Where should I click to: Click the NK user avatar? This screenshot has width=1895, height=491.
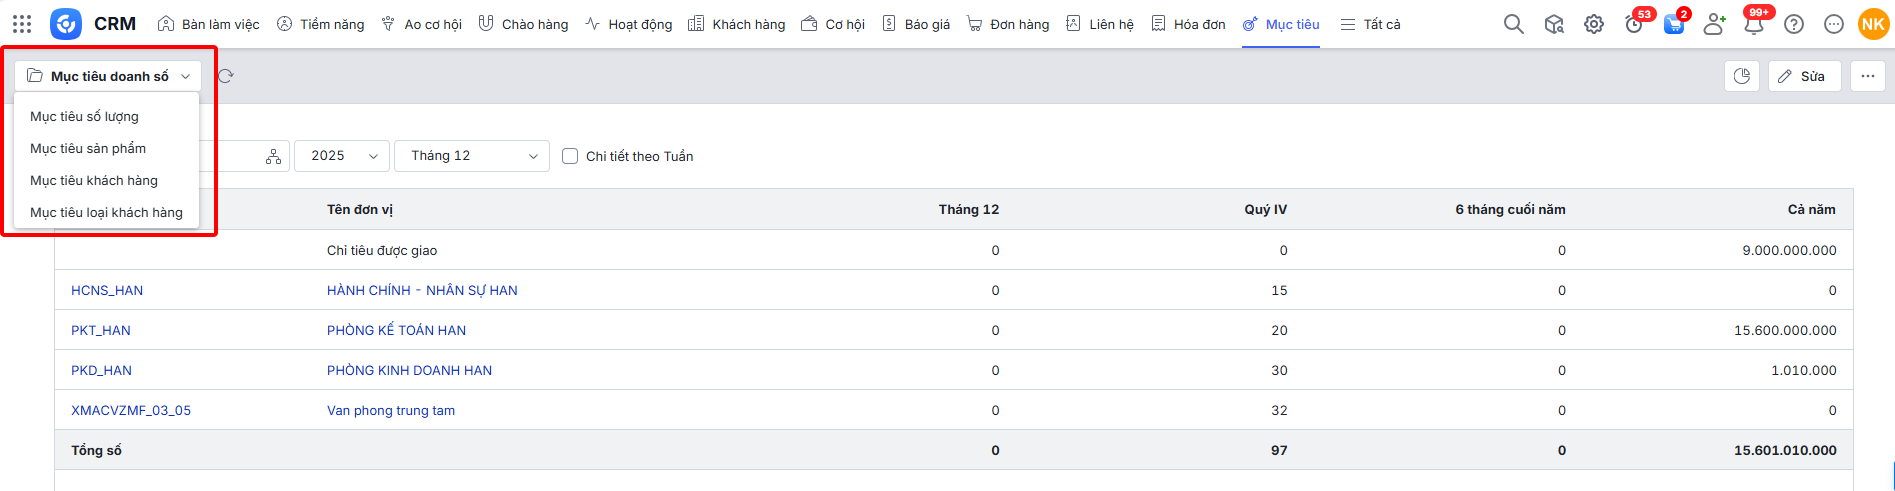(x=1873, y=24)
